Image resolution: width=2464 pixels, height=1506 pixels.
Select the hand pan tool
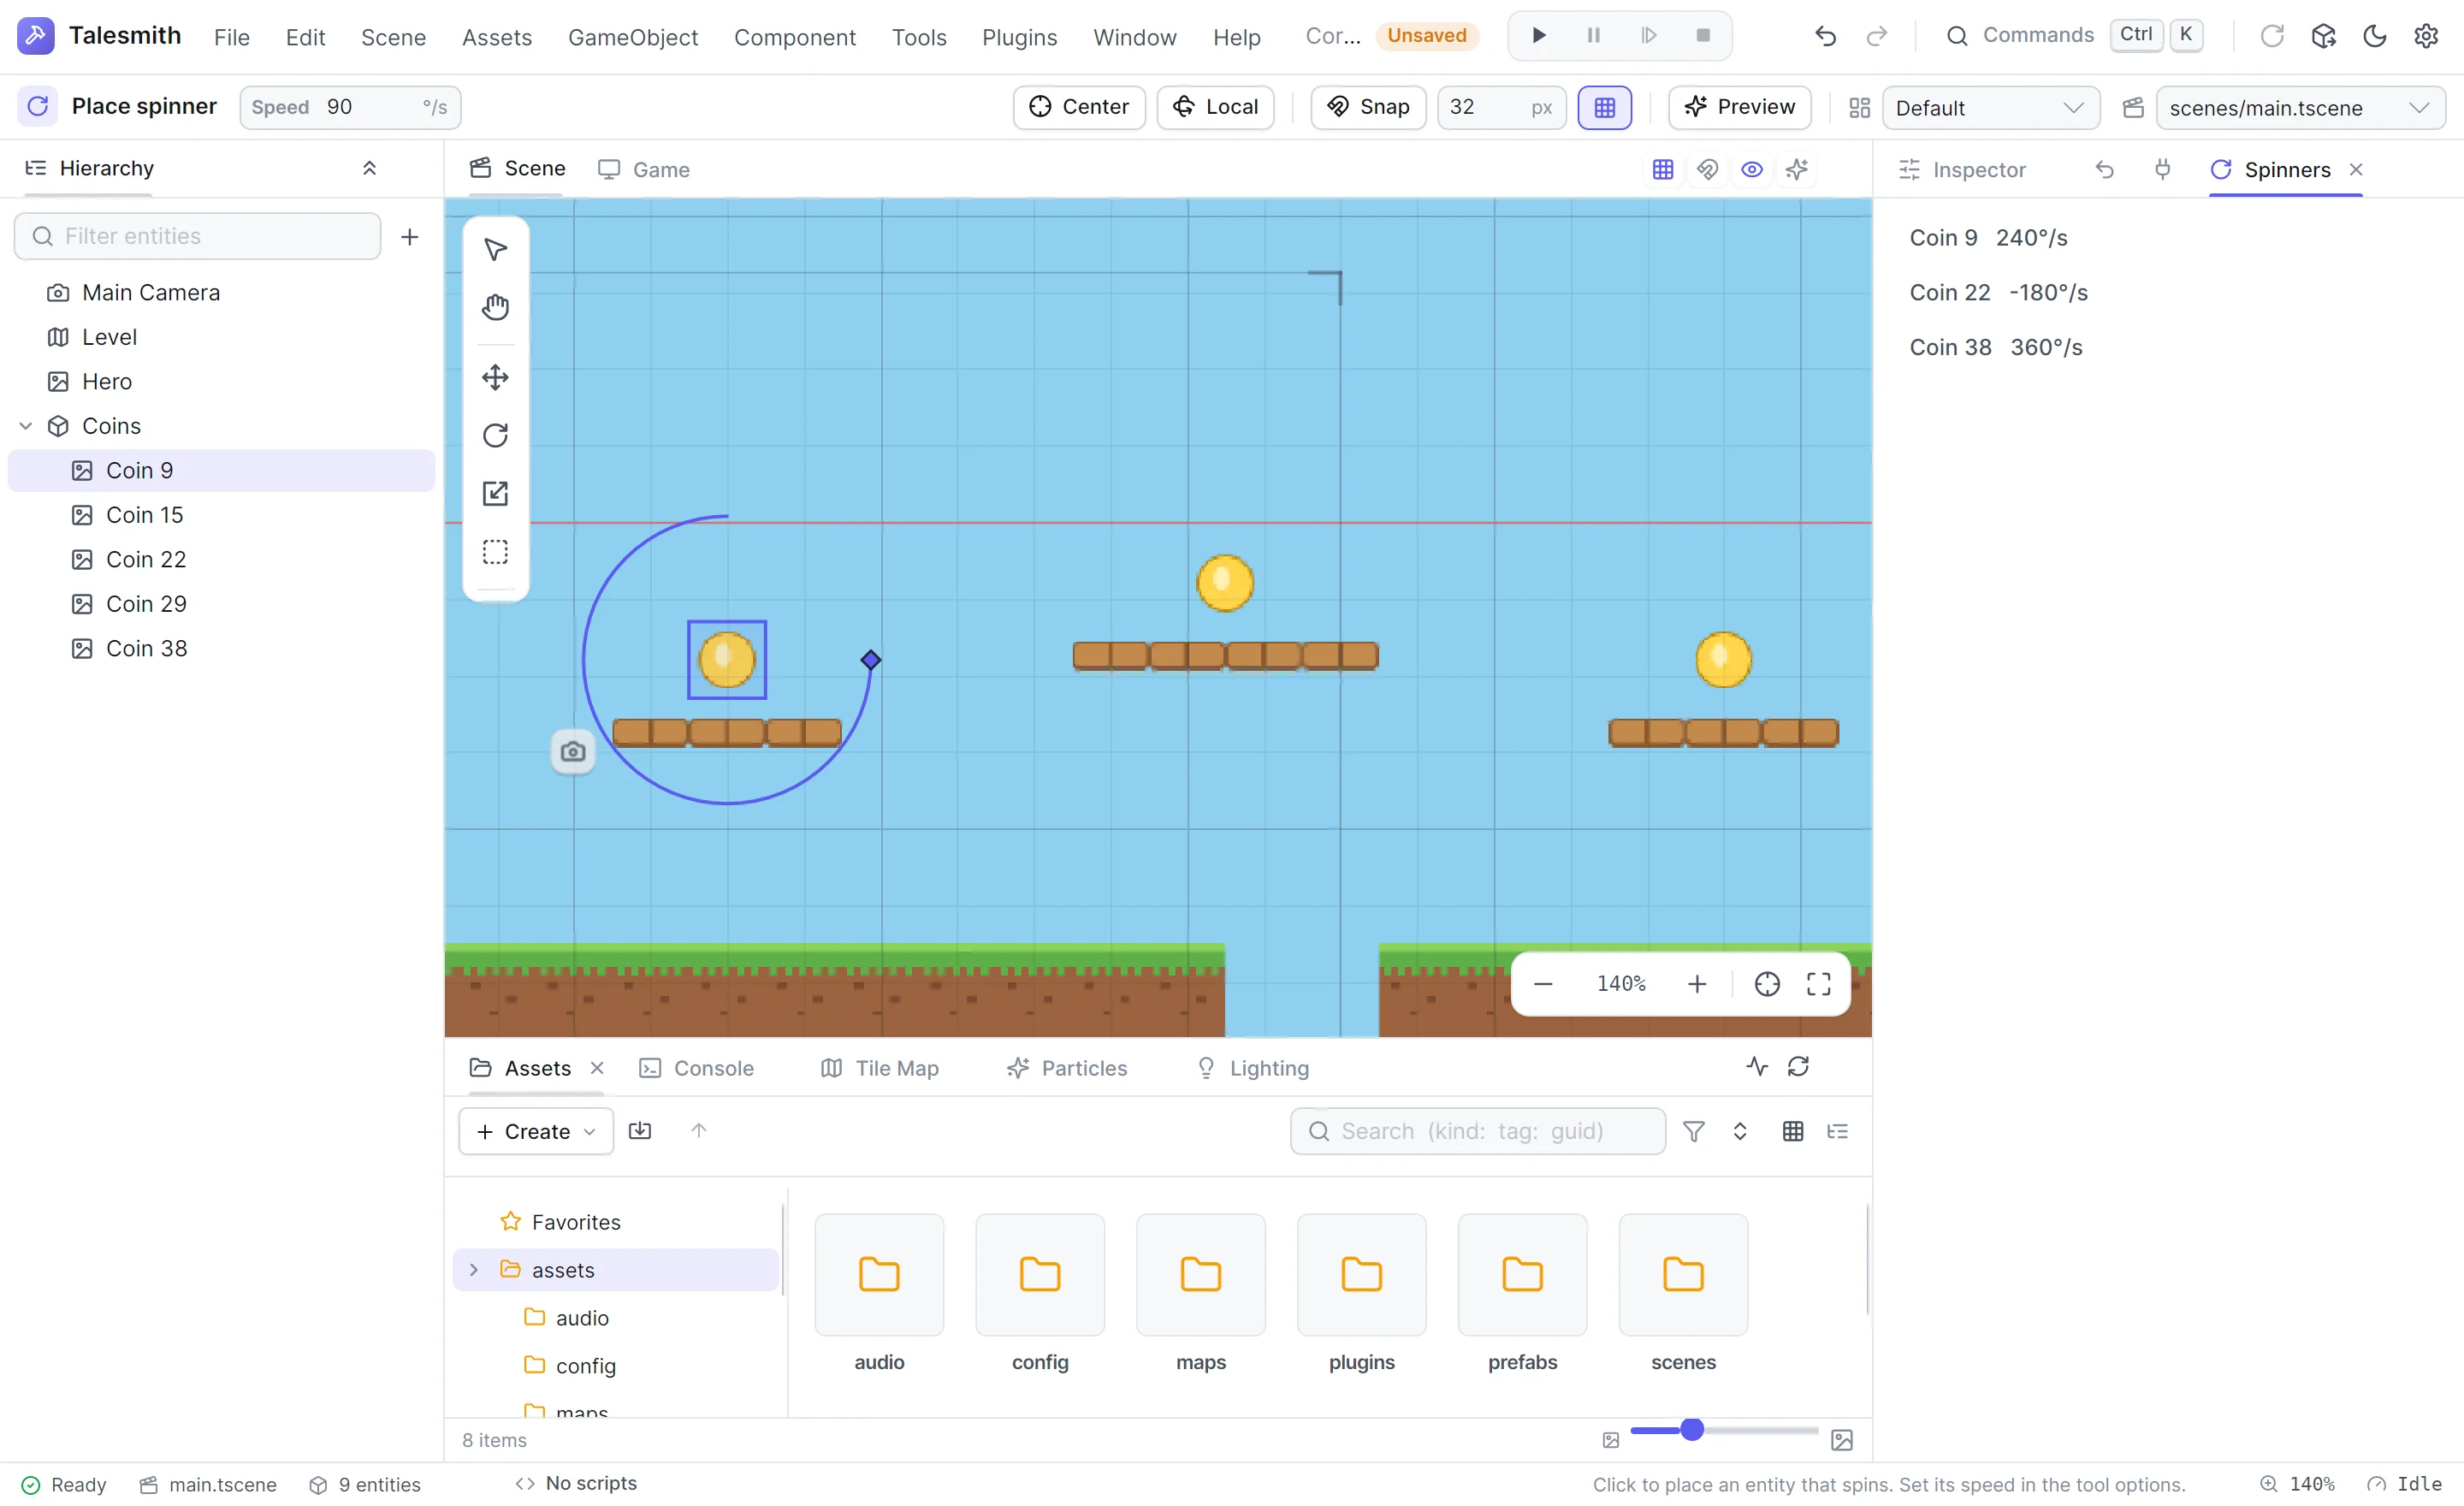pyautogui.click(x=495, y=307)
